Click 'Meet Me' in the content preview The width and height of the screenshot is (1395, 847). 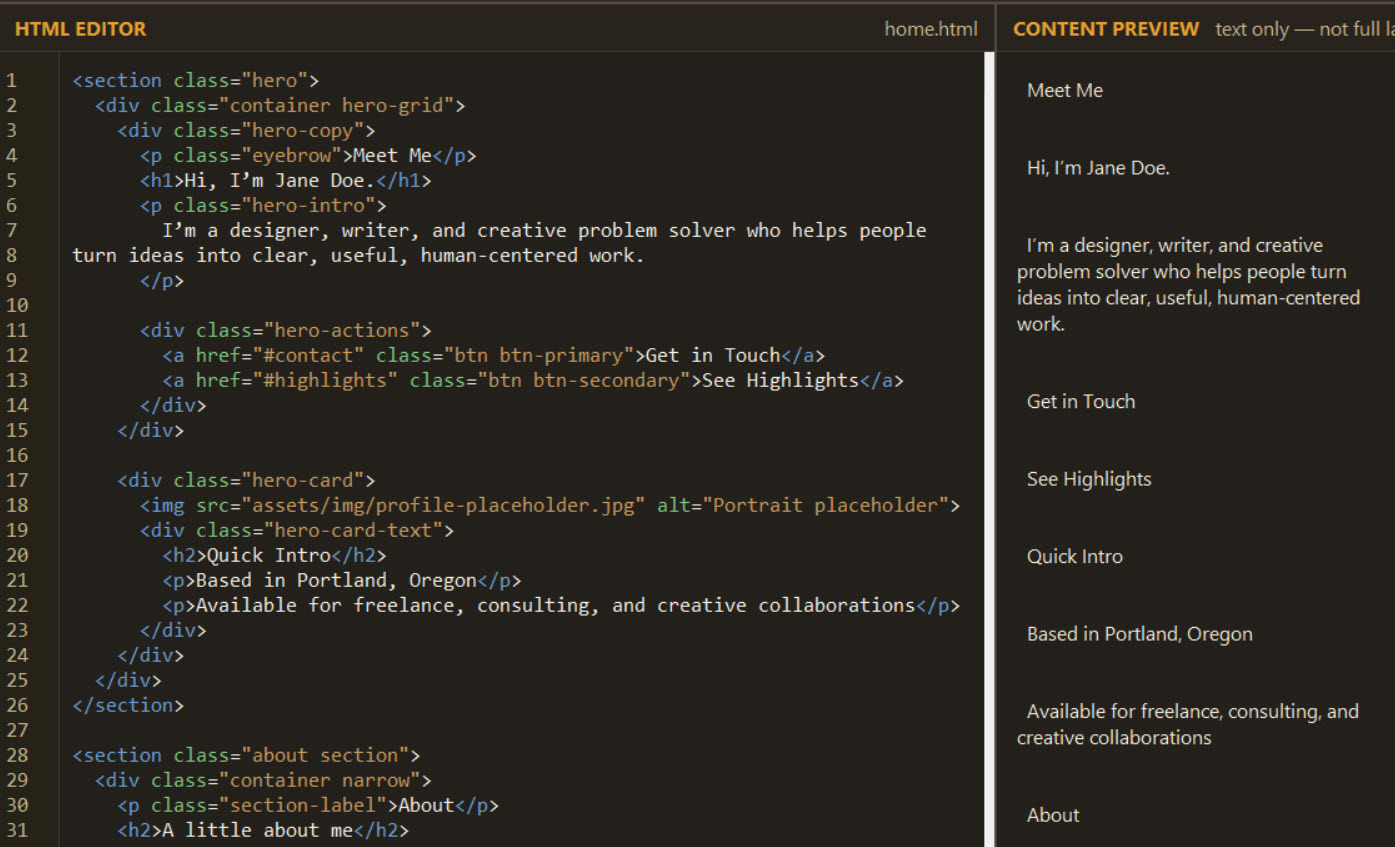pos(1065,91)
